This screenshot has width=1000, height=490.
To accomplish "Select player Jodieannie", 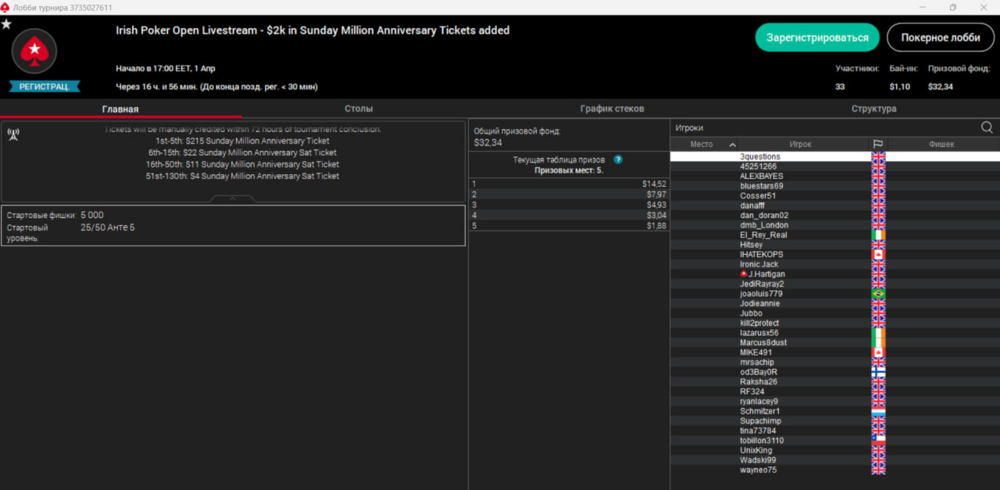I will pyautogui.click(x=760, y=304).
